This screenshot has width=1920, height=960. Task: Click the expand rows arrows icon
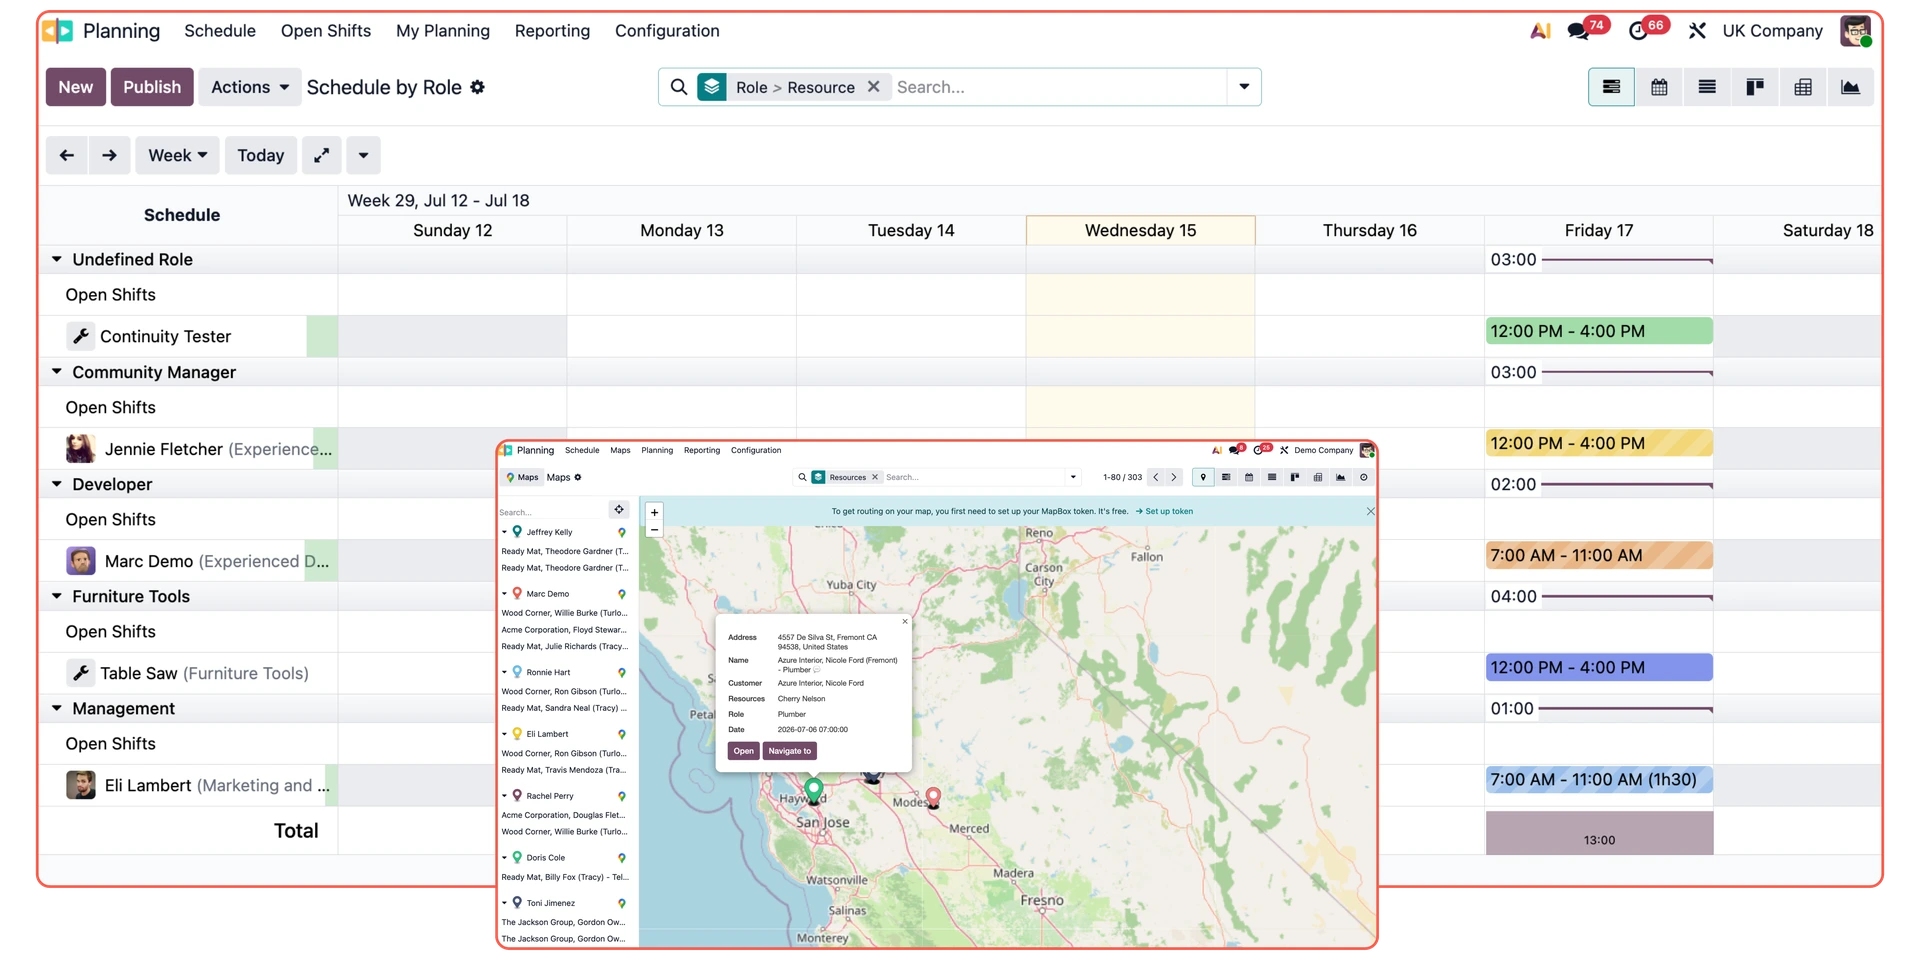pos(321,155)
